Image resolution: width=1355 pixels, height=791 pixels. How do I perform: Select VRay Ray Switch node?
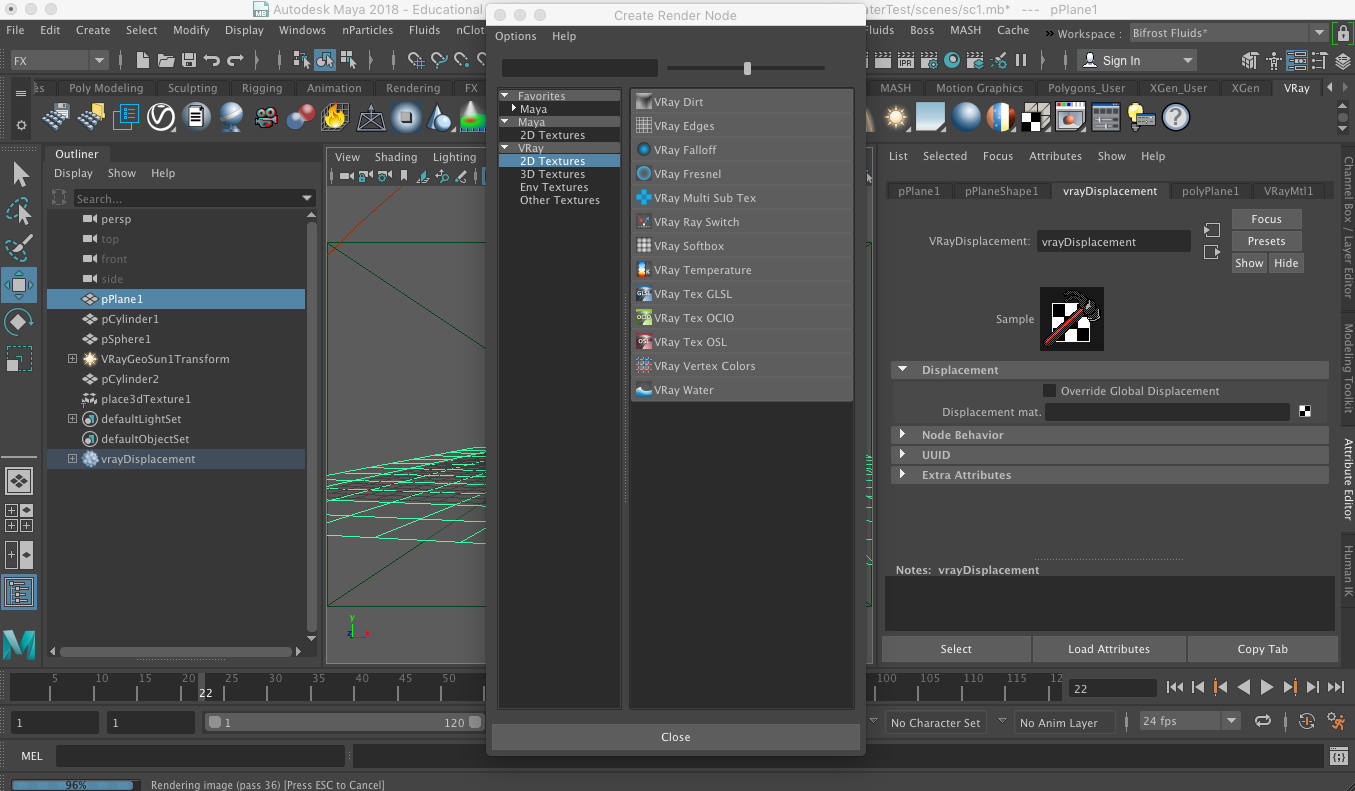[741, 222]
